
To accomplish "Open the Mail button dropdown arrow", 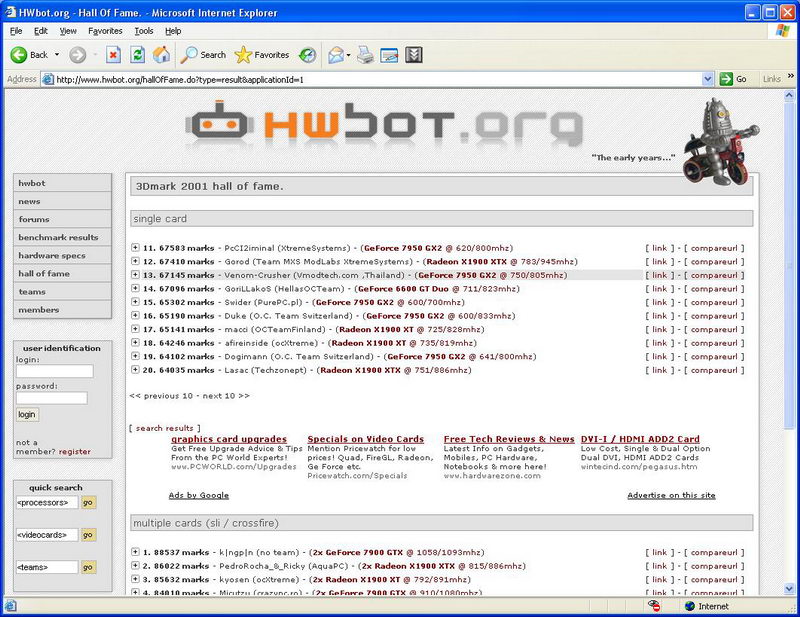I will [348, 55].
